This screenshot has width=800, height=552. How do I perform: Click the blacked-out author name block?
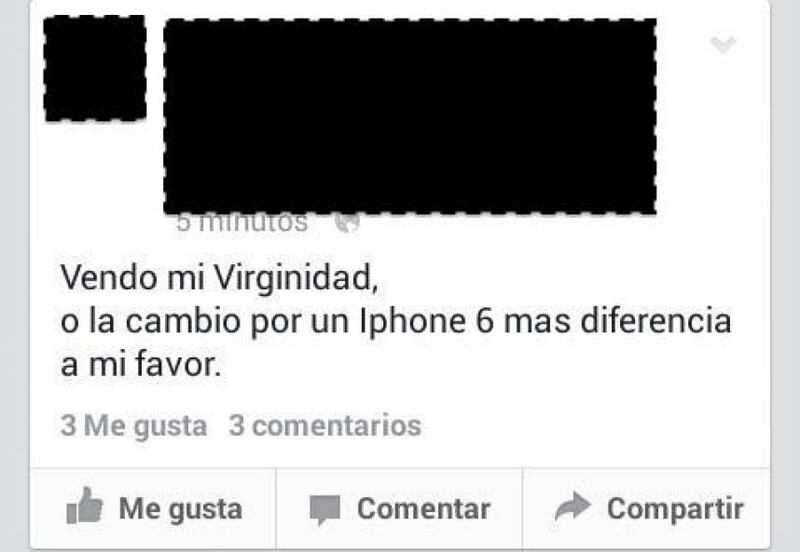point(410,116)
